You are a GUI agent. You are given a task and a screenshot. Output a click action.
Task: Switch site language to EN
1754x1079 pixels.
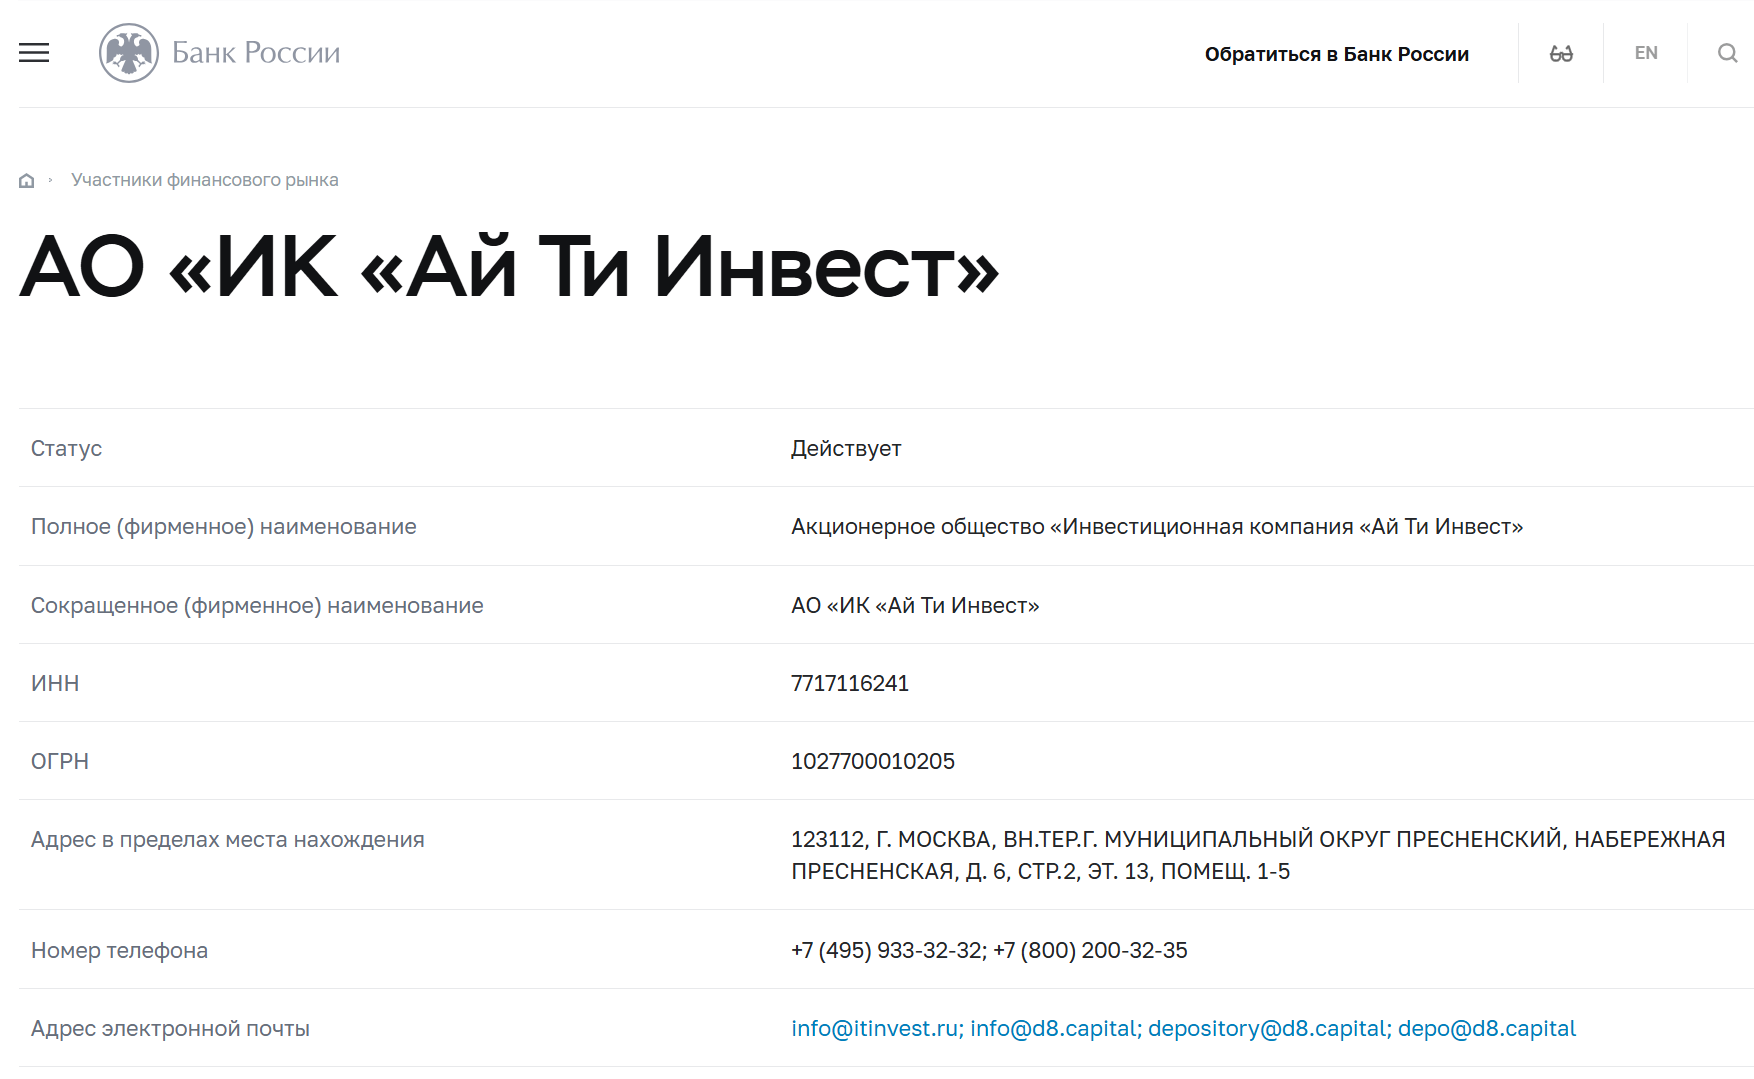[x=1646, y=53]
